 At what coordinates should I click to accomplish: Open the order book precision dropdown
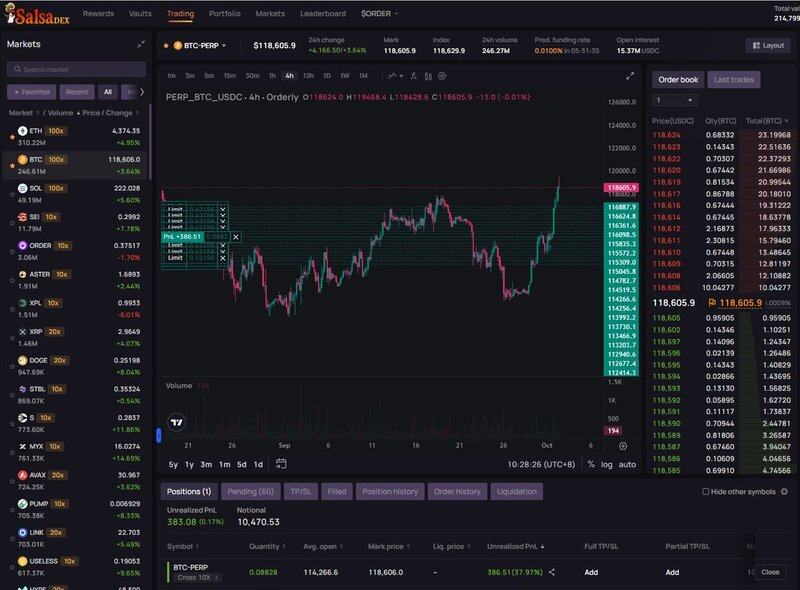tap(672, 100)
